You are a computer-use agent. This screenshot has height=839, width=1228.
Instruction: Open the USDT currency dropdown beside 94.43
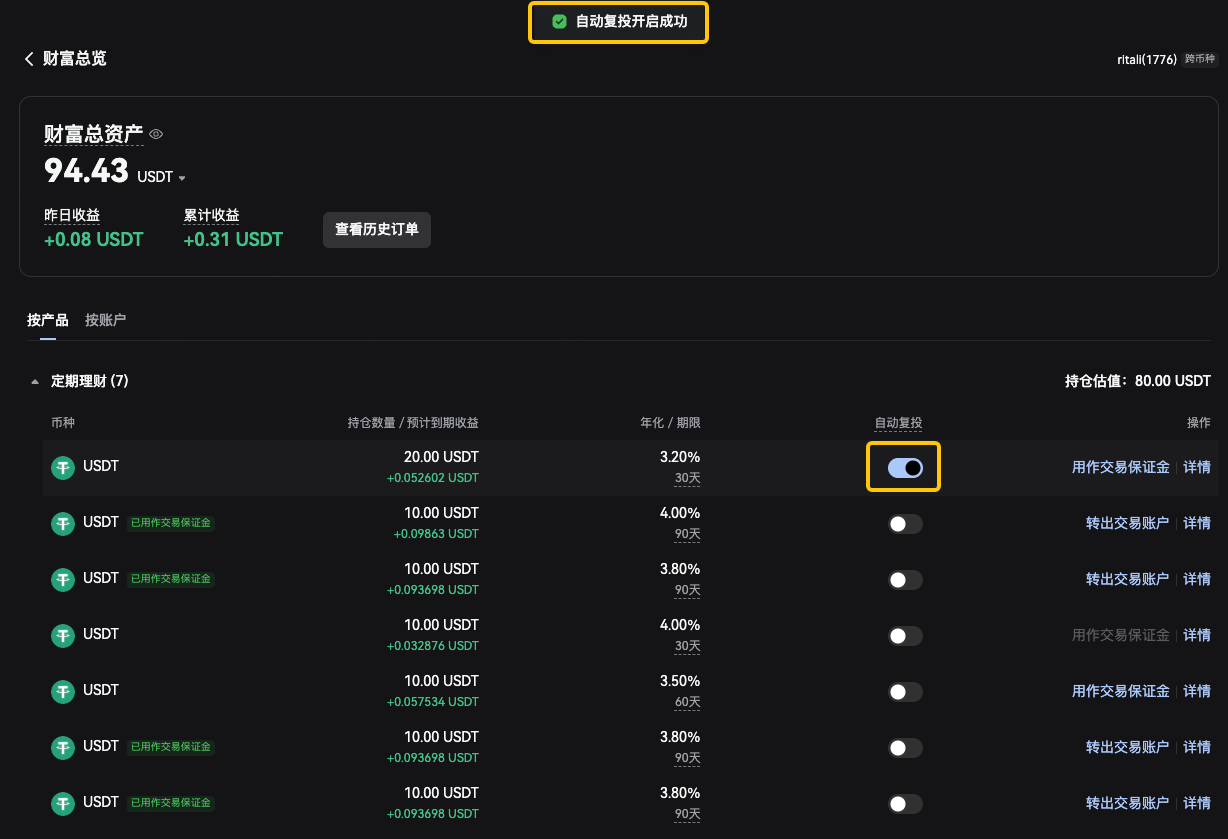pyautogui.click(x=162, y=177)
